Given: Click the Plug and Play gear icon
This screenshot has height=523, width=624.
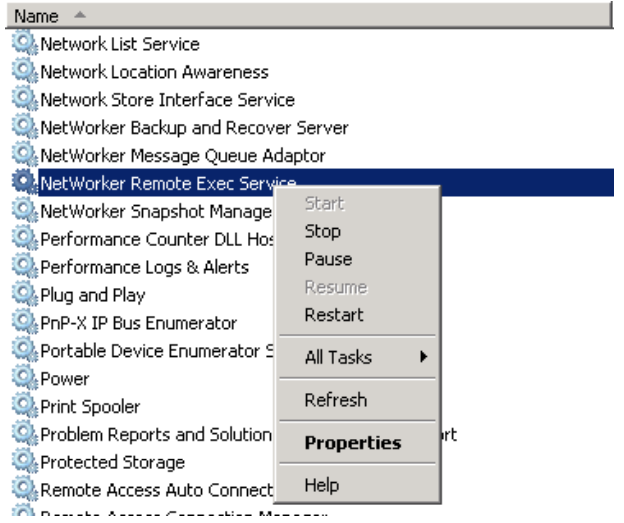Looking at the screenshot, I should coord(25,294).
